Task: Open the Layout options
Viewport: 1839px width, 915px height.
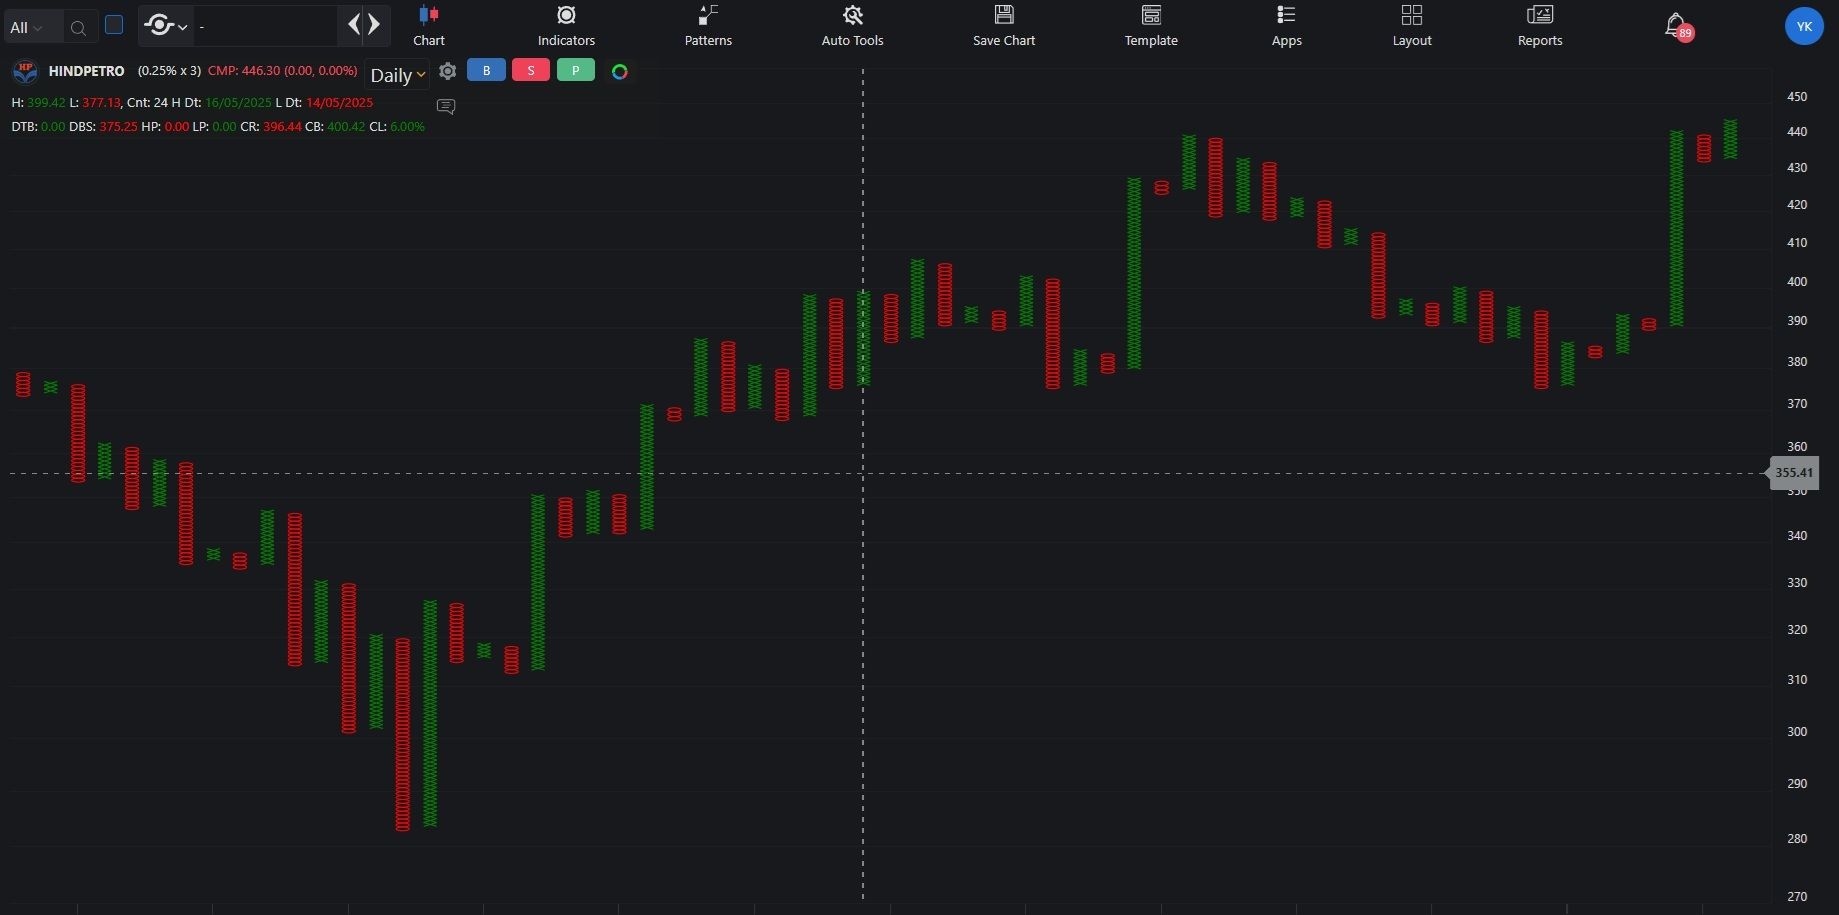Action: [x=1412, y=26]
